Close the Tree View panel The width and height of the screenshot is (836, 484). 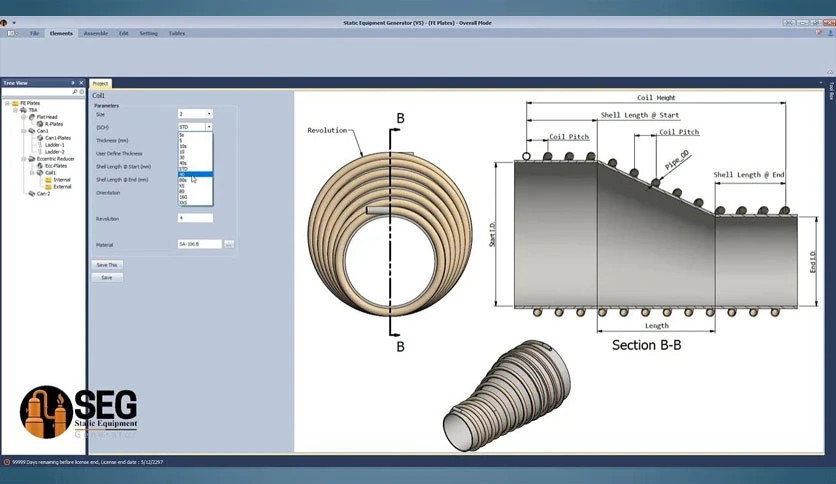pyautogui.click(x=81, y=83)
